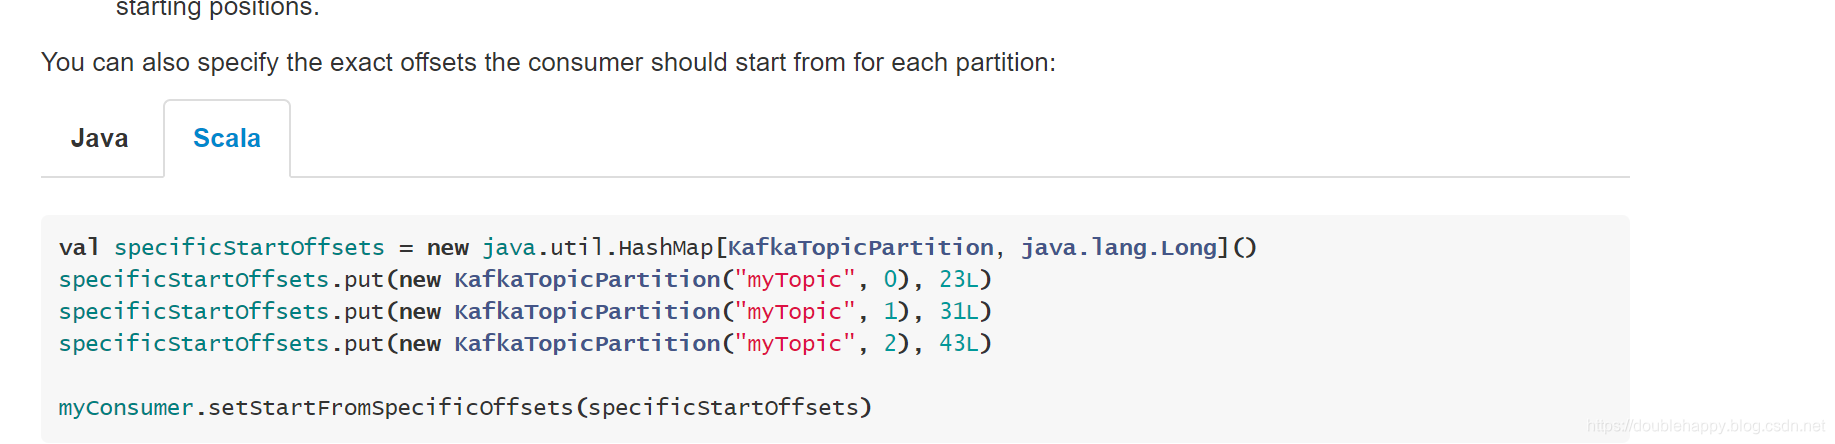Click the 'val' keyword in the code

point(79,247)
